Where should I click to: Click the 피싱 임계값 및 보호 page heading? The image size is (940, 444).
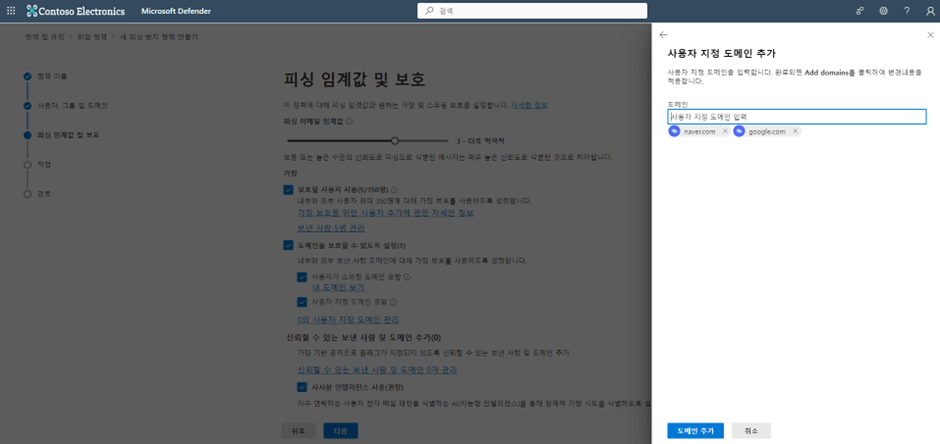(354, 80)
